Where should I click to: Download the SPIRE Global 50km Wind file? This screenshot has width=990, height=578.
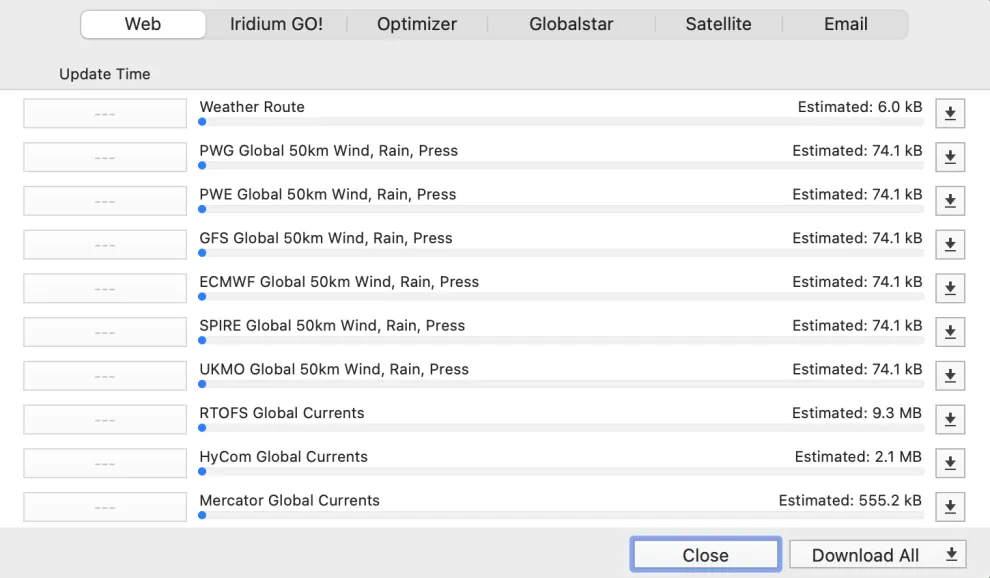pos(949,331)
